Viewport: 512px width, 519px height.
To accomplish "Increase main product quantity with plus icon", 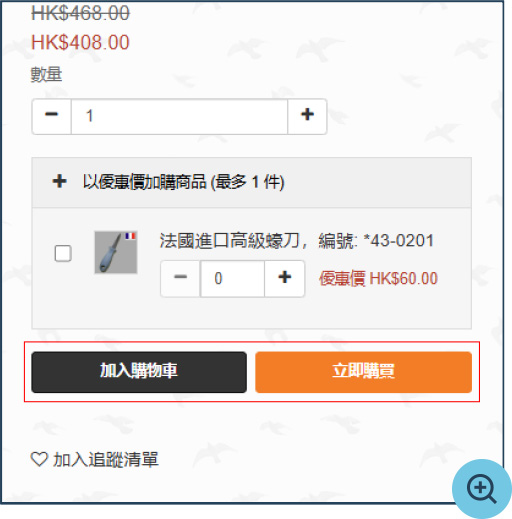I will pyautogui.click(x=307, y=116).
